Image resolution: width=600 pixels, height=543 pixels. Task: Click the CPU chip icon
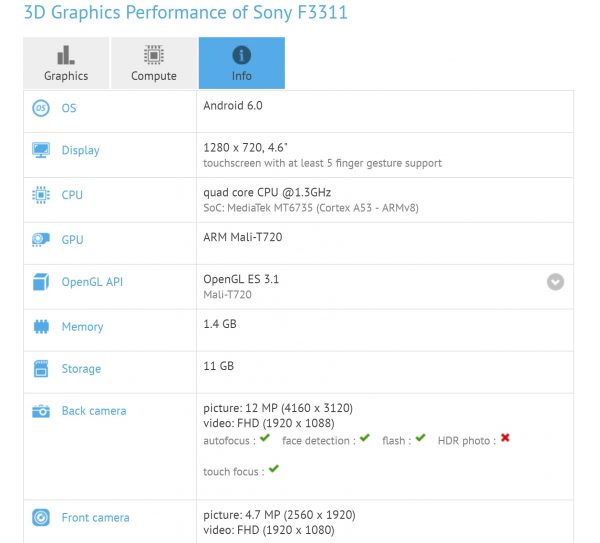pyautogui.click(x=41, y=194)
